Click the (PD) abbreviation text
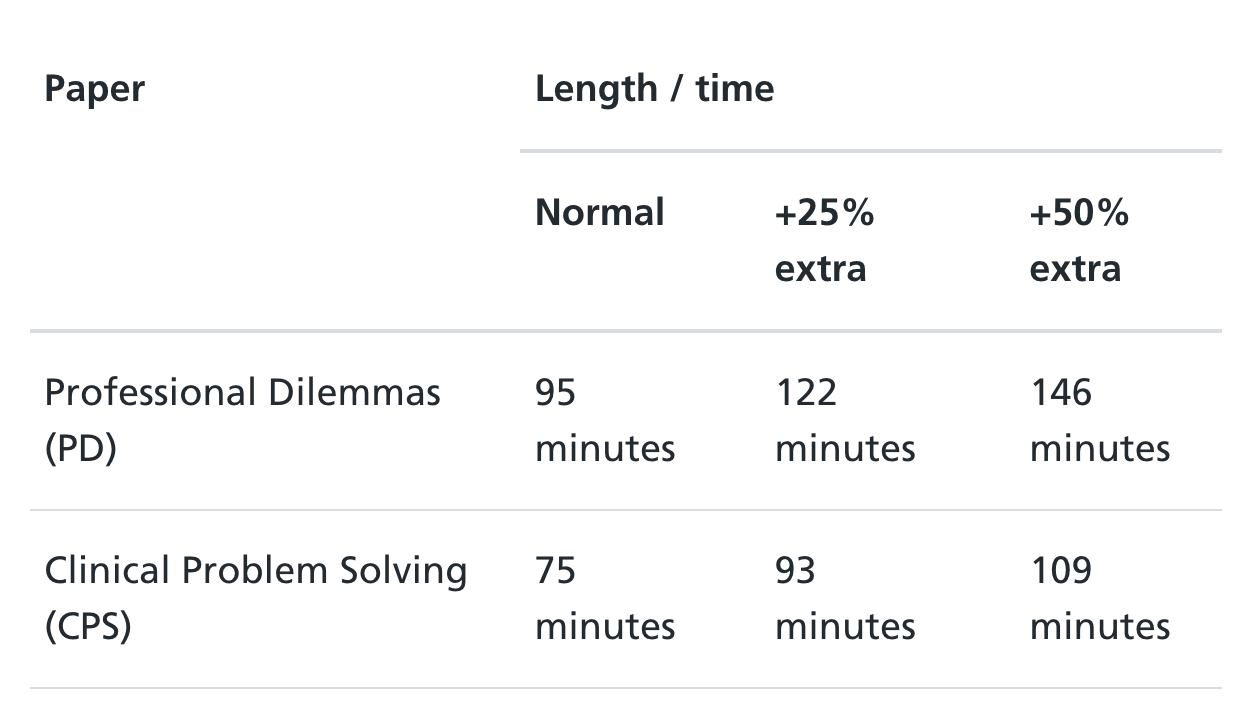 click(80, 448)
